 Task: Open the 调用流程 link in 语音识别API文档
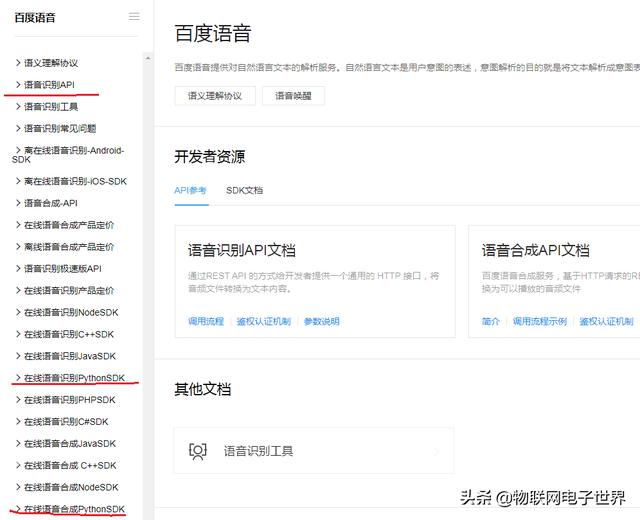206,321
